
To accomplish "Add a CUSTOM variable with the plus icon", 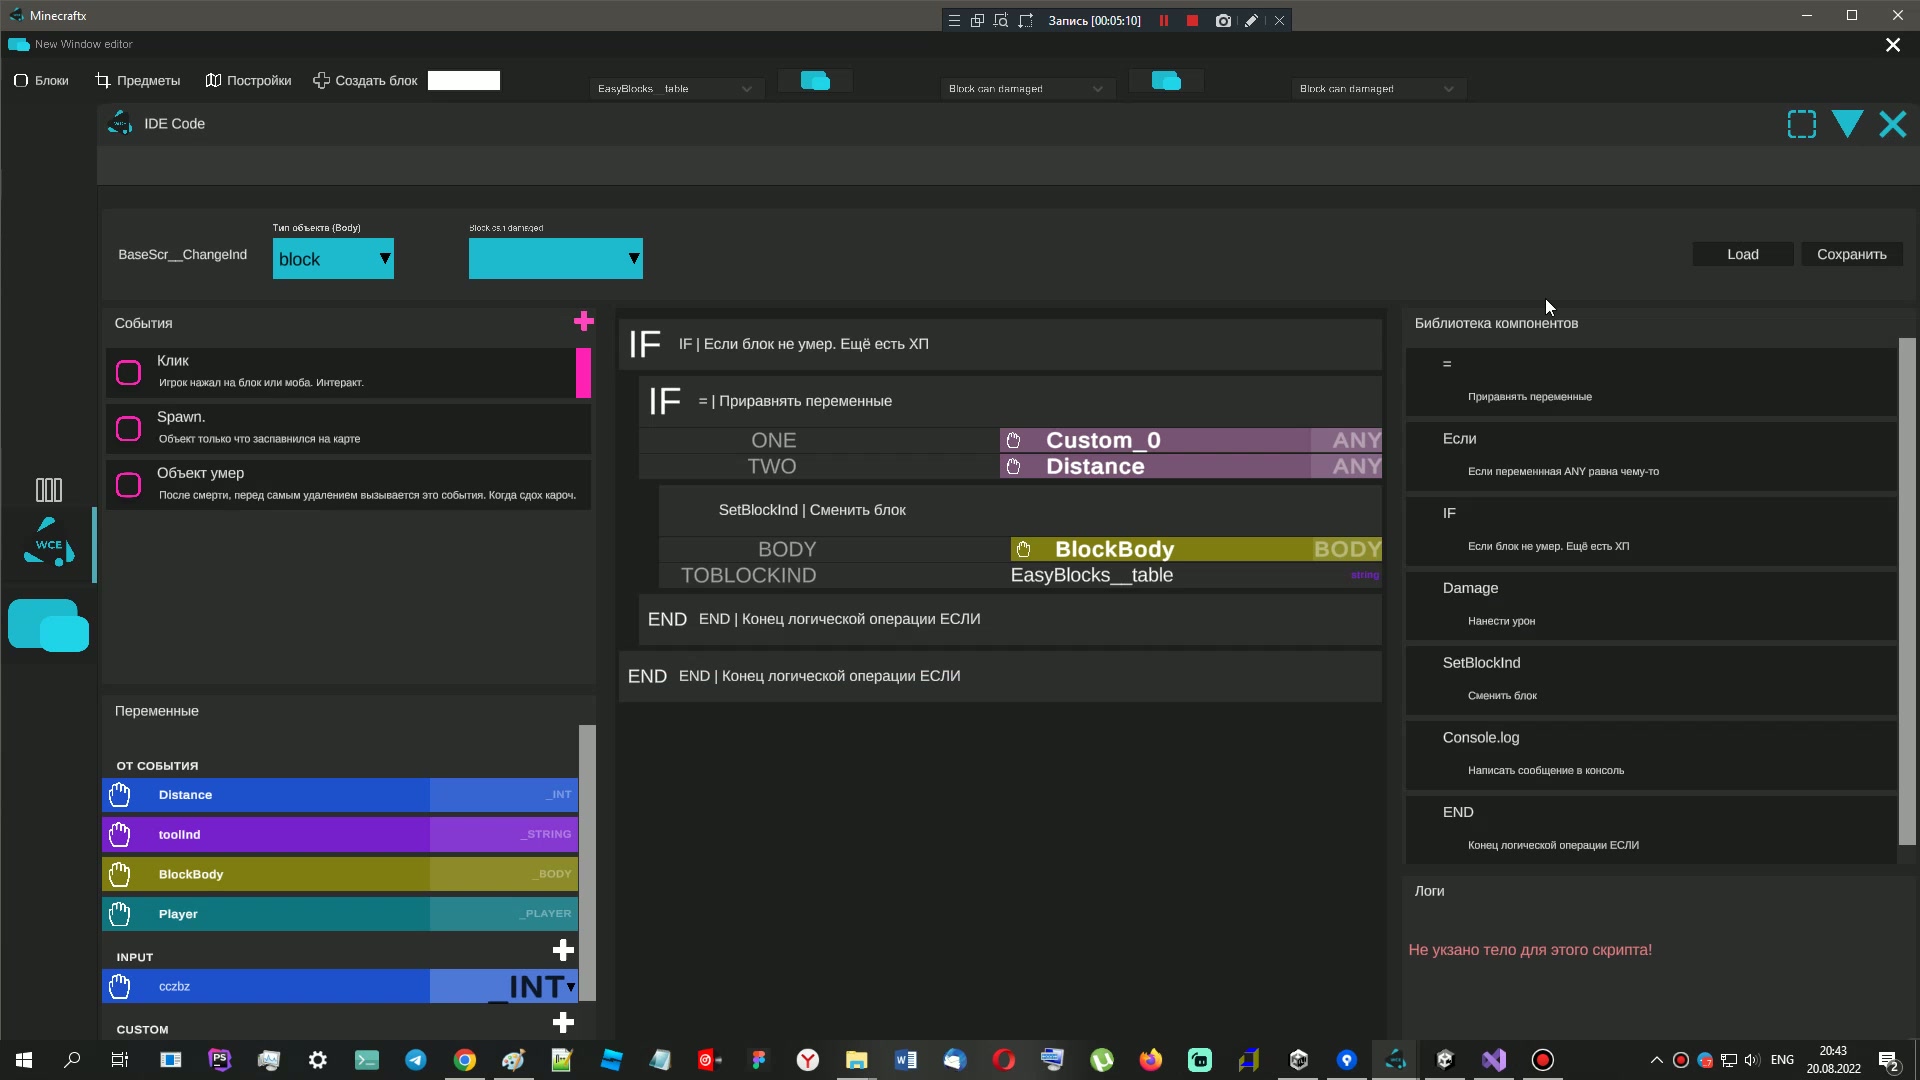I will tap(563, 1022).
